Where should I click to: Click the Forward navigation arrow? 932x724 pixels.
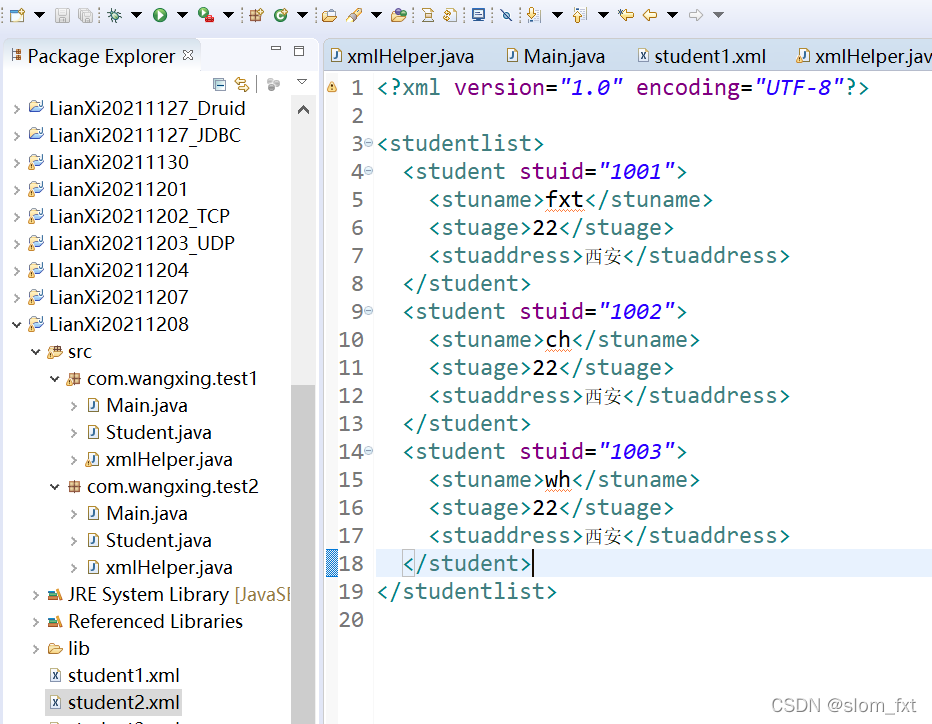click(696, 15)
